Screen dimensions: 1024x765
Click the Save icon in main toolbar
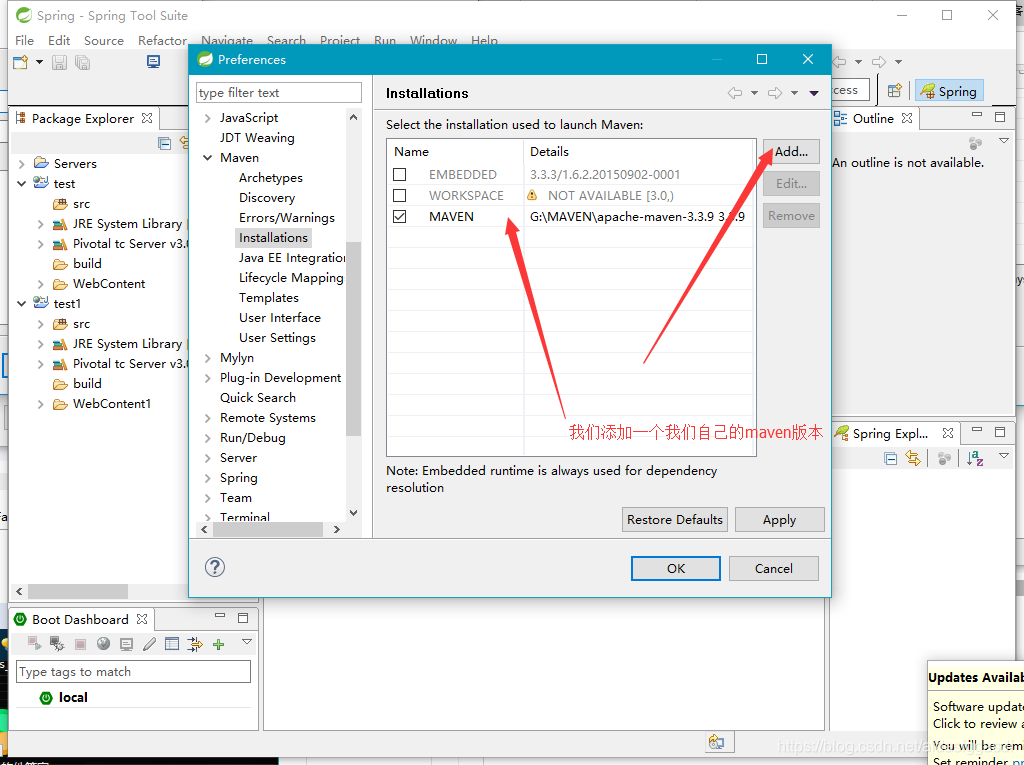coord(59,63)
